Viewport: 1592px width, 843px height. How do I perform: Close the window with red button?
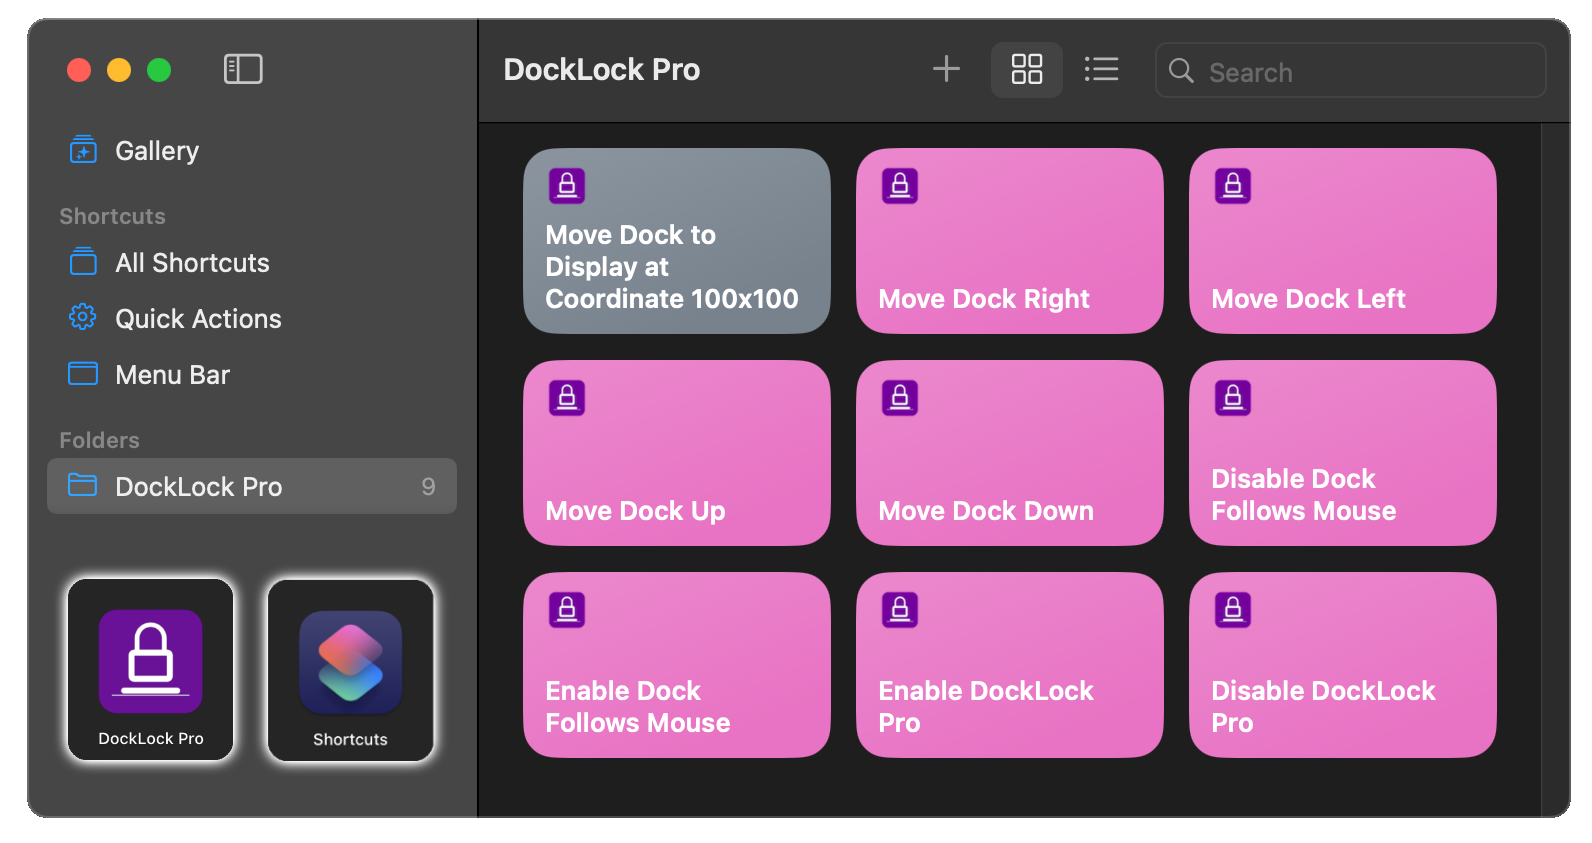[x=79, y=70]
